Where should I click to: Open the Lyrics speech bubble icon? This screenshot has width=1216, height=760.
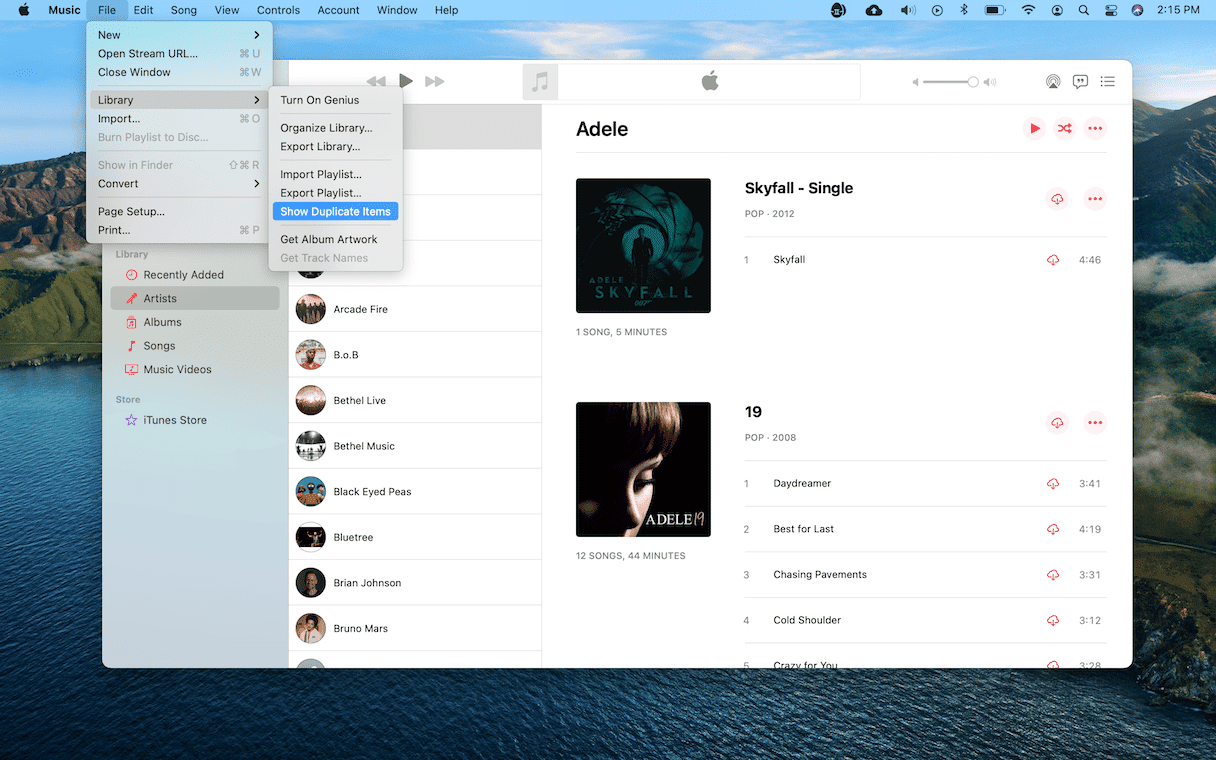pyautogui.click(x=1080, y=82)
